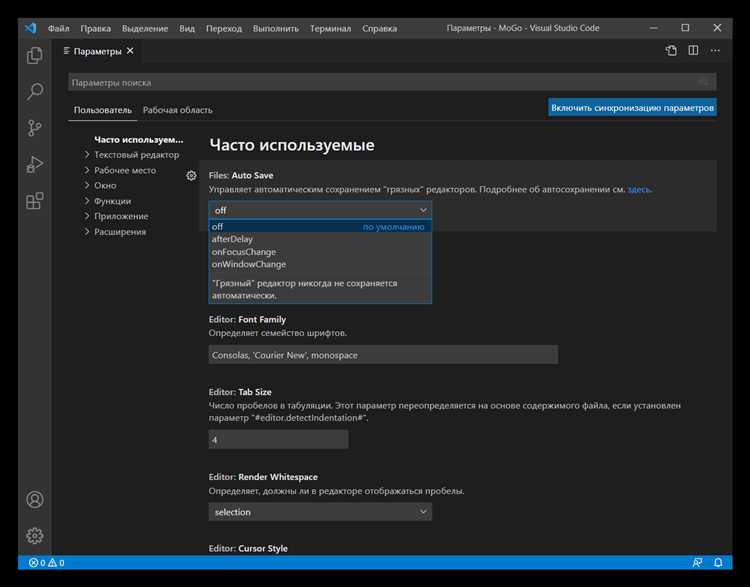
Task: Open the Accounts menu icon
Action: point(35,499)
